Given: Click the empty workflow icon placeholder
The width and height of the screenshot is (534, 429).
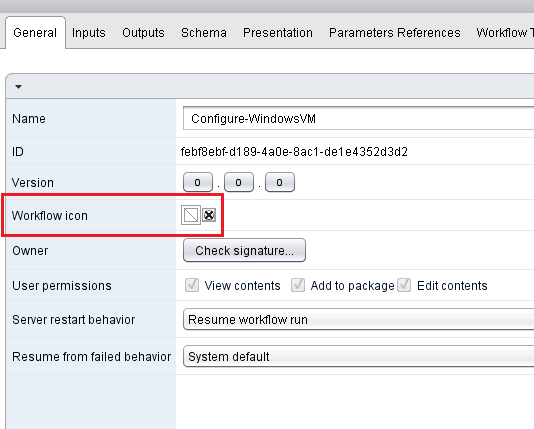Looking at the screenshot, I should click(x=191, y=215).
